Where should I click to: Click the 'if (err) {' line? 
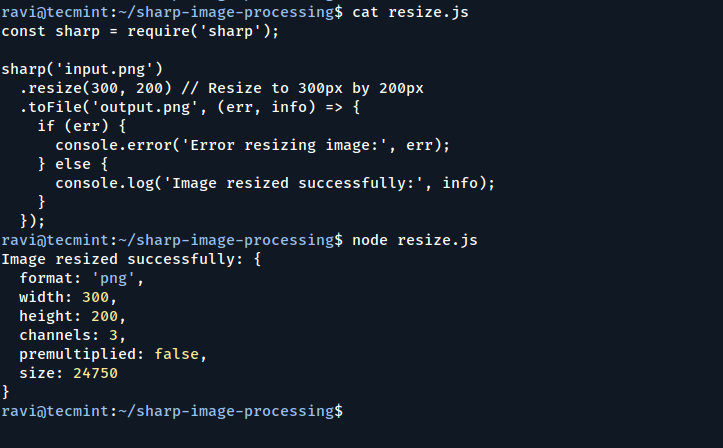click(x=82, y=126)
